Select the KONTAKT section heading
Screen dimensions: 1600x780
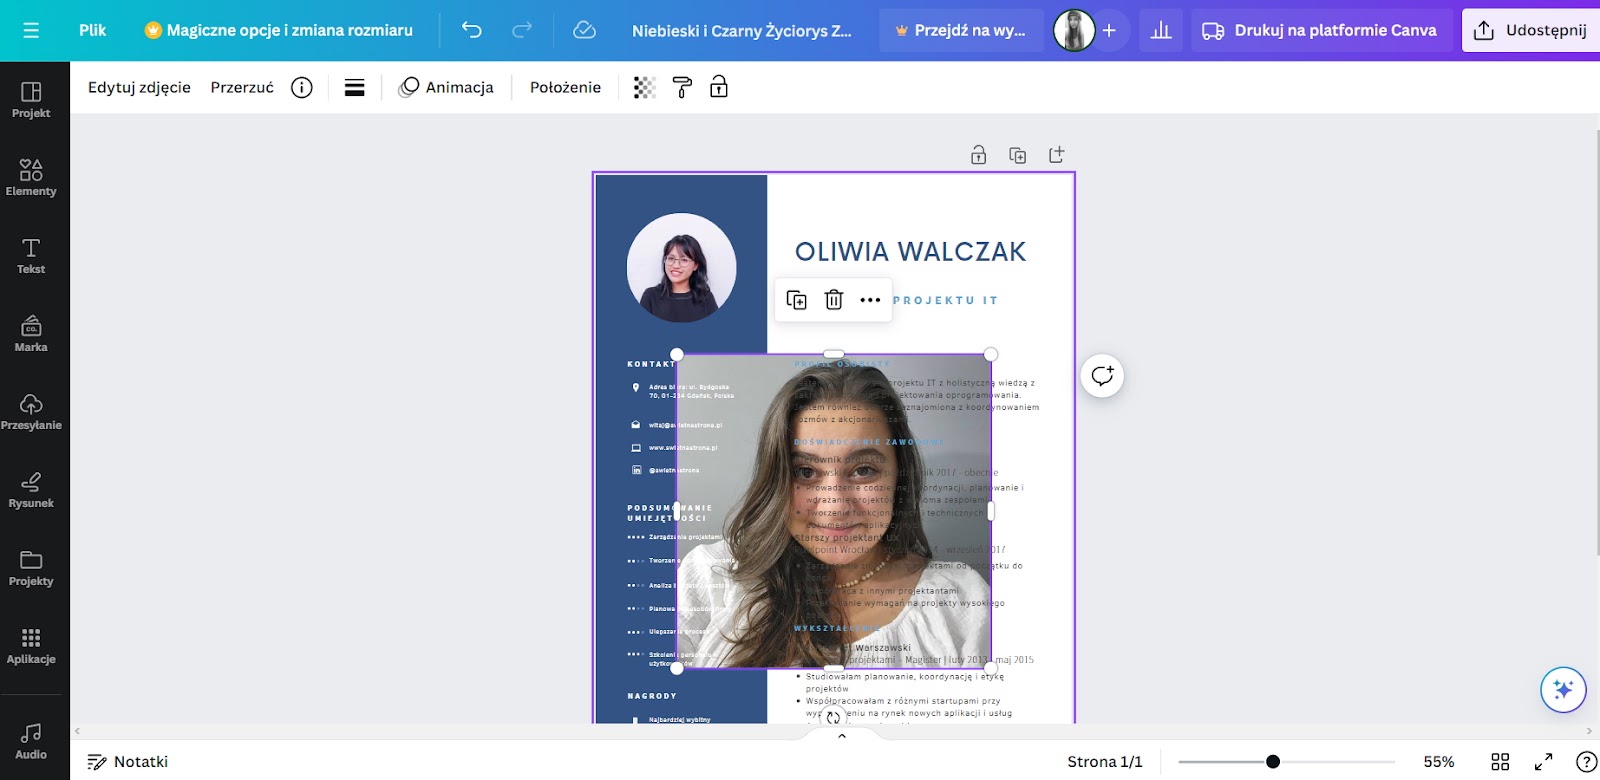click(x=651, y=364)
